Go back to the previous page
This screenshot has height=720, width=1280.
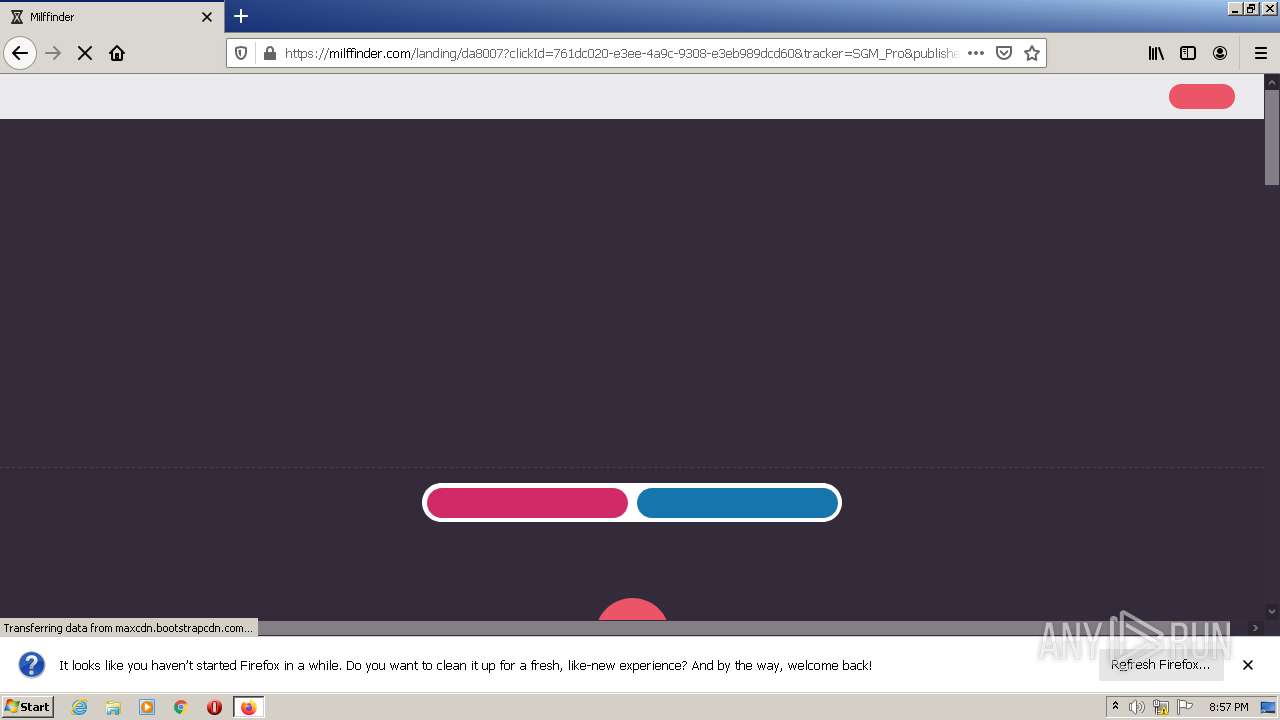[x=20, y=53]
